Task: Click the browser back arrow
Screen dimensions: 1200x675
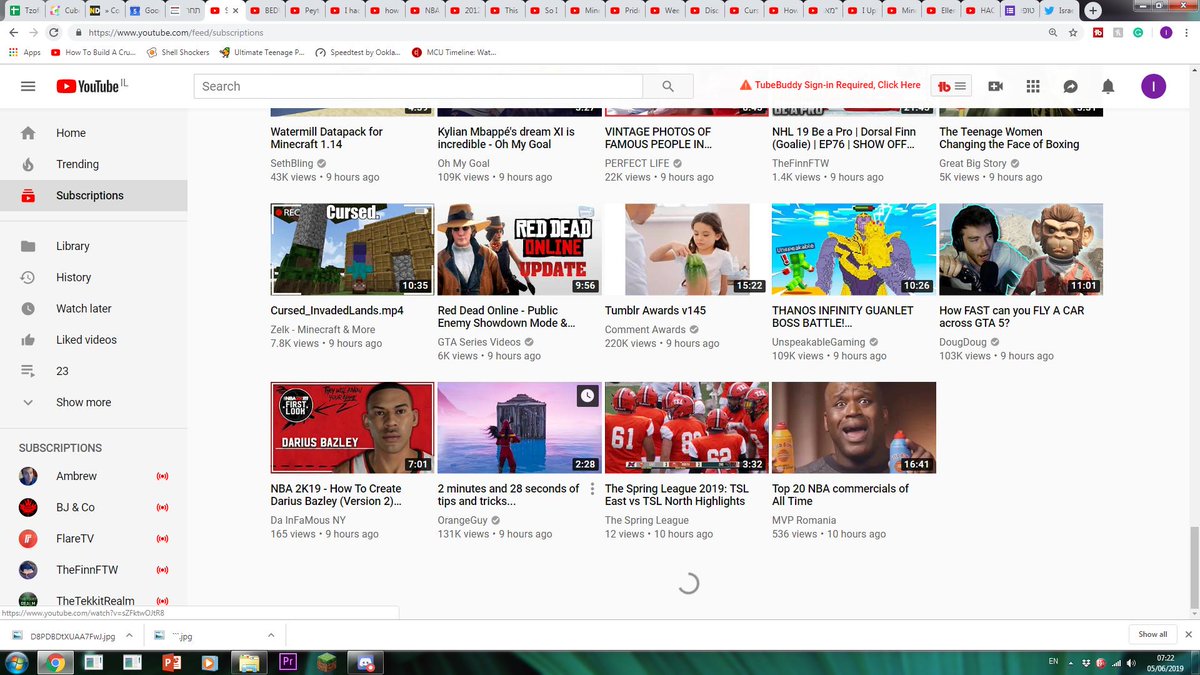Action: (14, 32)
